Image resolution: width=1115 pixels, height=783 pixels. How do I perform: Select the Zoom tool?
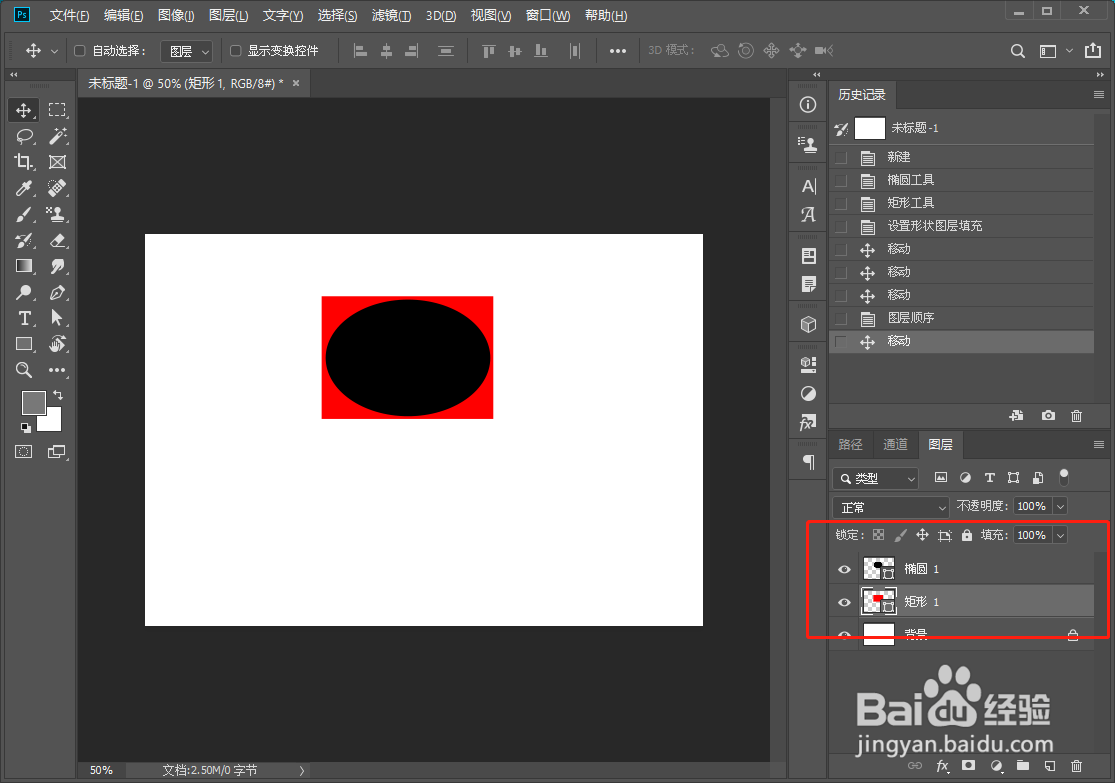(23, 370)
